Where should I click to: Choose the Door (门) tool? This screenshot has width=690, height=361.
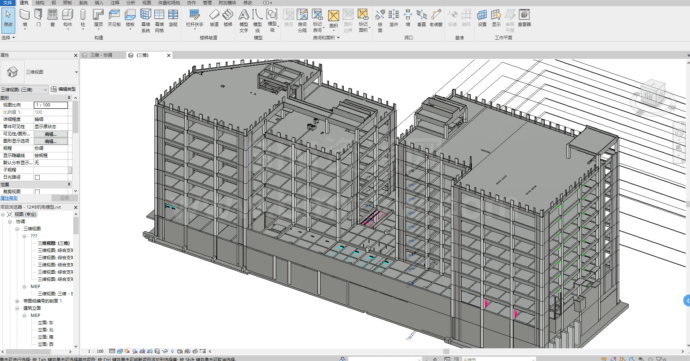[x=39, y=19]
